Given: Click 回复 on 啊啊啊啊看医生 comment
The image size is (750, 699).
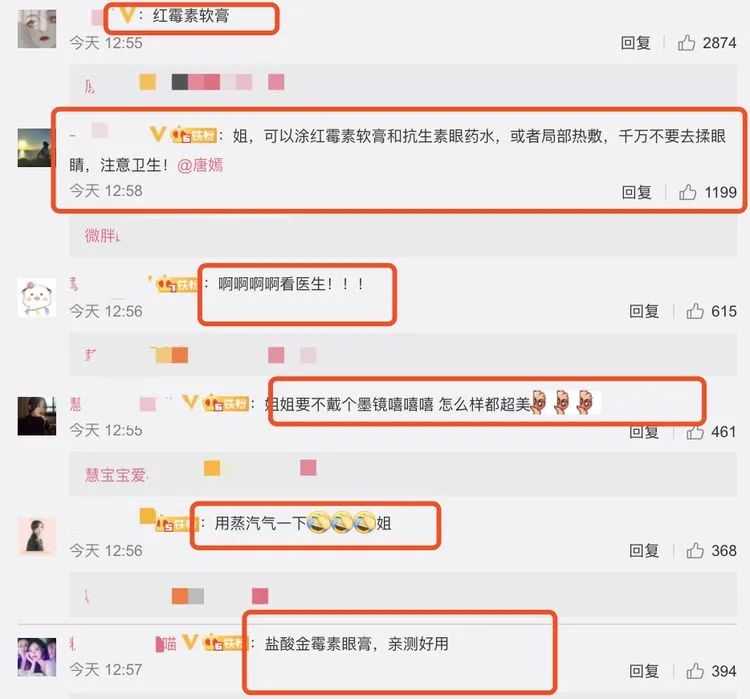Looking at the screenshot, I should [x=644, y=311].
